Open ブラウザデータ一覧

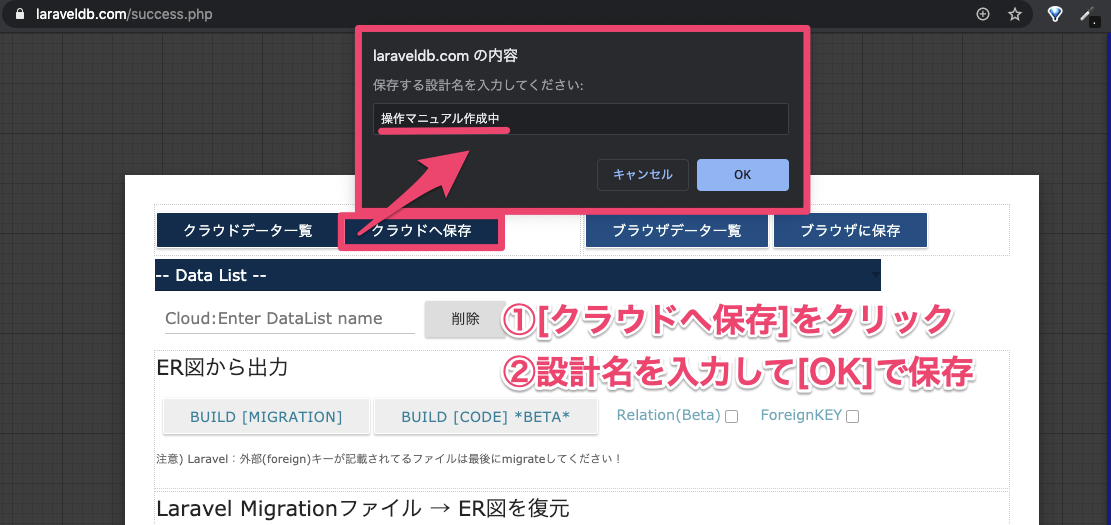tap(677, 230)
